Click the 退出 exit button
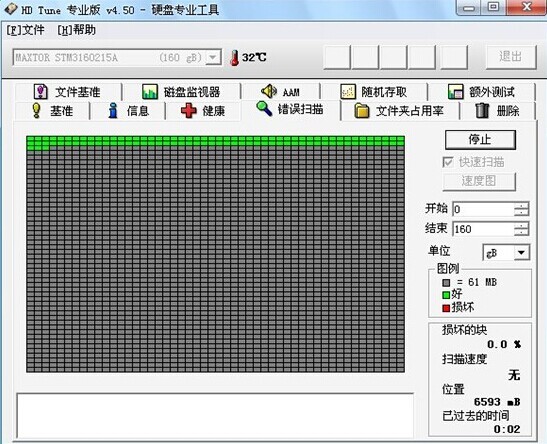547x444 pixels. click(x=511, y=57)
